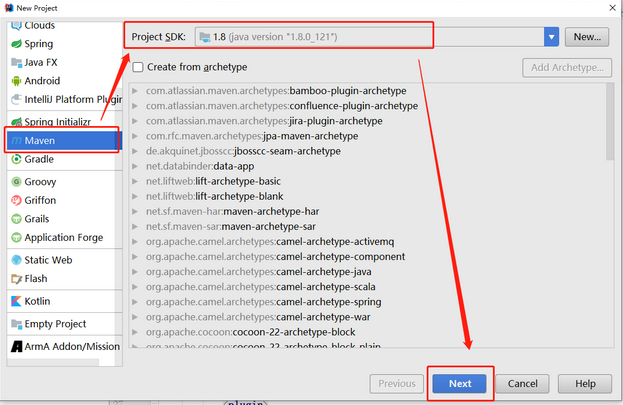
Task: Choose the Griffon project icon
Action: [16, 200]
